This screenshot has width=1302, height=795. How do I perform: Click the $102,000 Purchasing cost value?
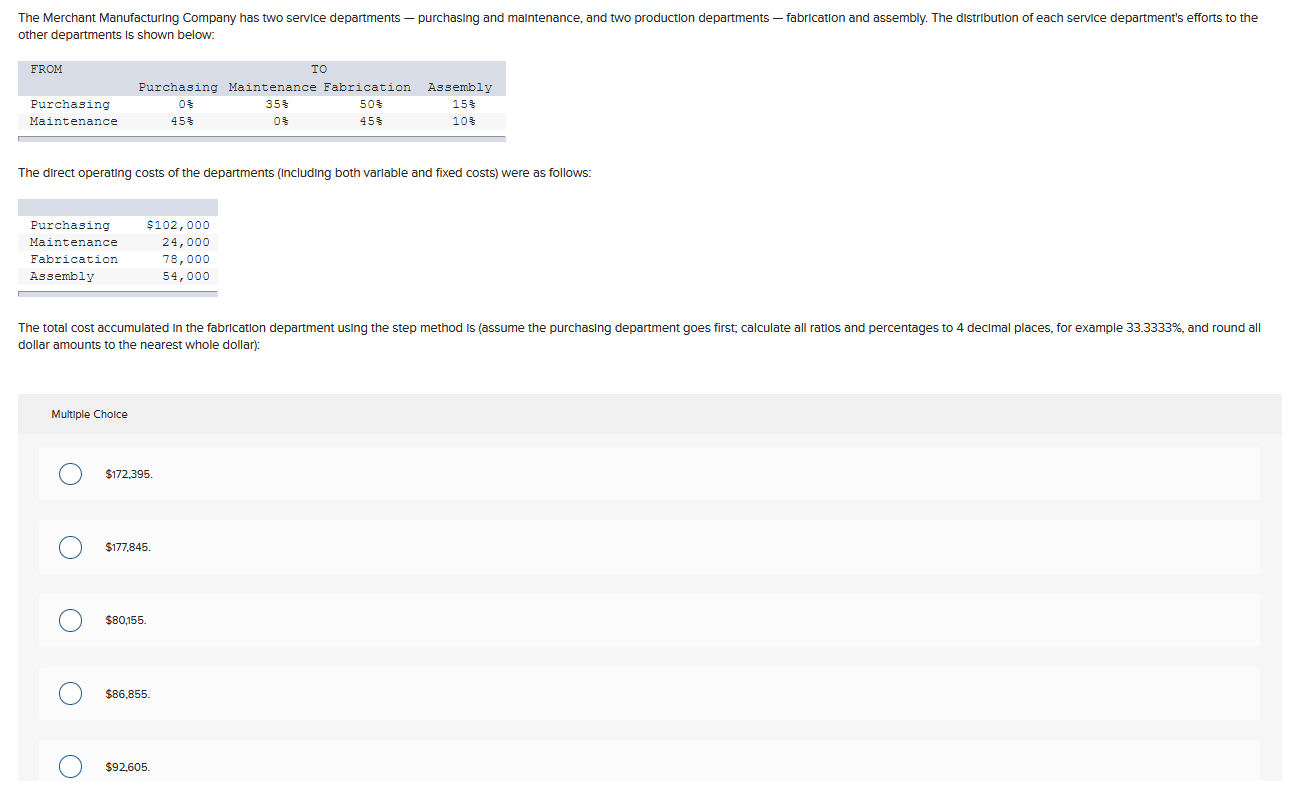[177, 225]
